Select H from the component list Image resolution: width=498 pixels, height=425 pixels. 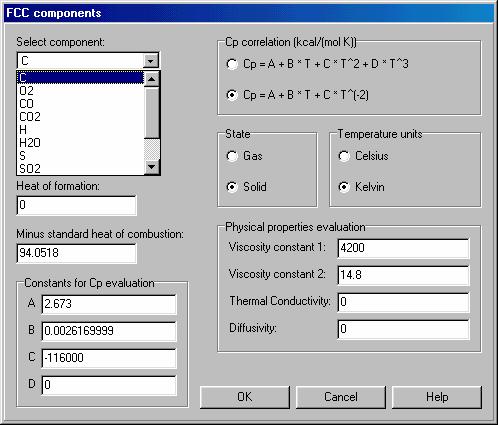pyautogui.click(x=81, y=130)
